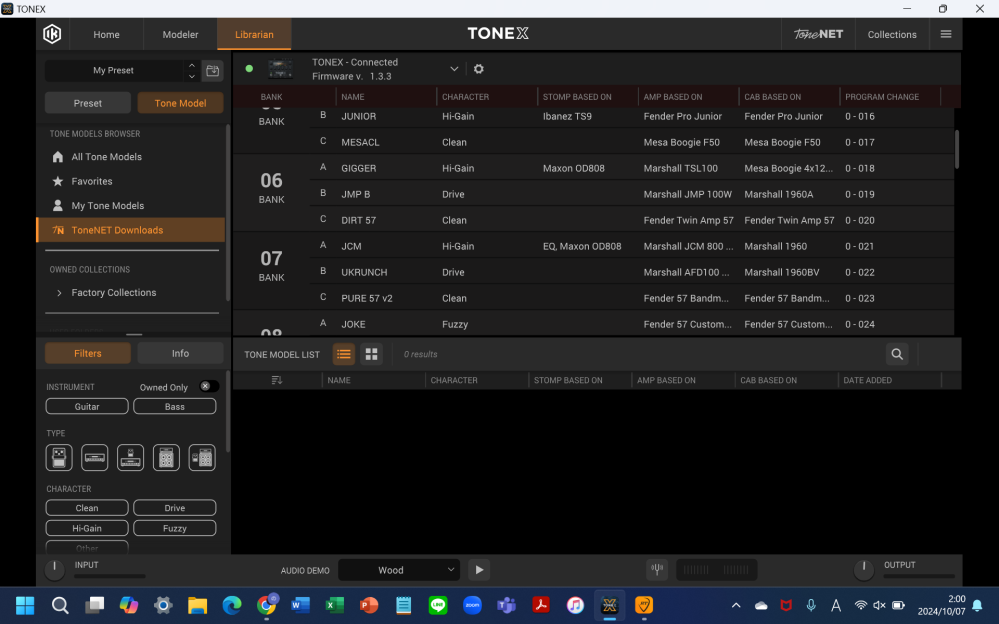This screenshot has height=624, width=999.
Task: Expand the Factory Collections group
Action: [x=59, y=292]
